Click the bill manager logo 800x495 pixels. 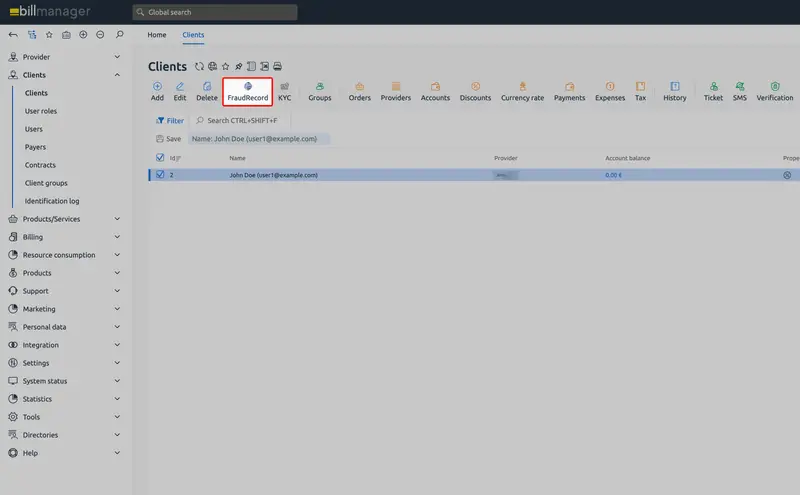[x=50, y=11]
